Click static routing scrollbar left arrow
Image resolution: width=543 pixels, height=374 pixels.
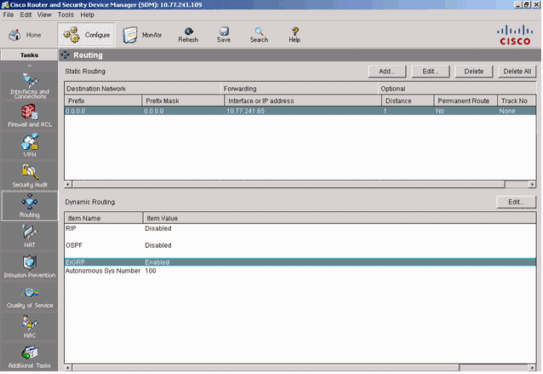click(68, 184)
